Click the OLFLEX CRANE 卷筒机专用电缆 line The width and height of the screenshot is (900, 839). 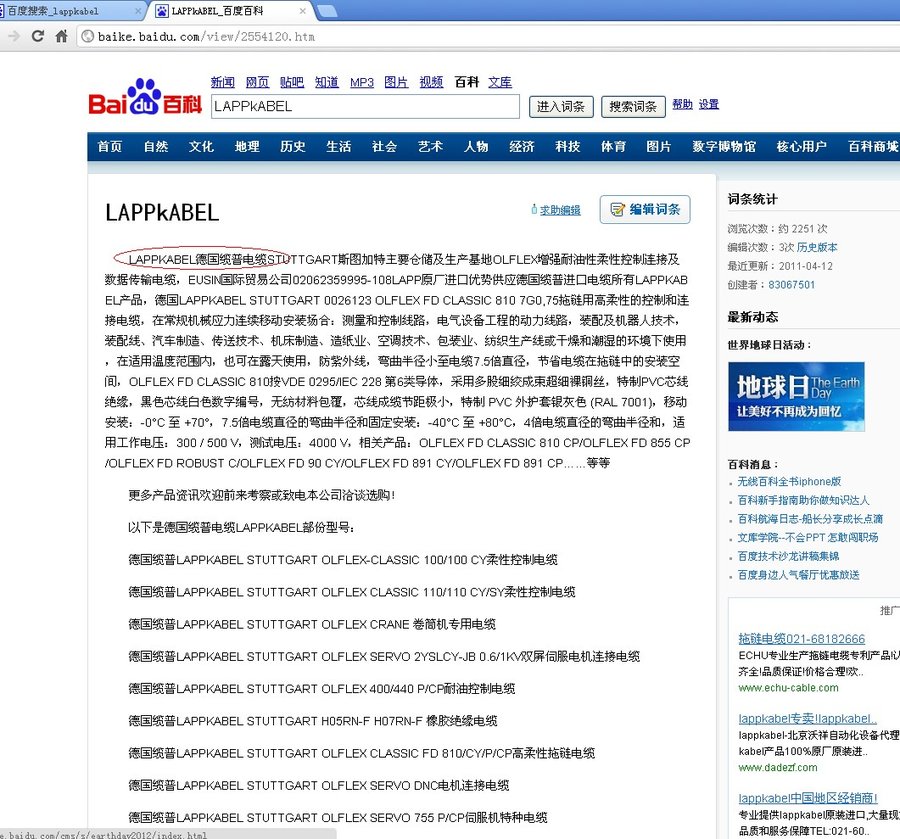pyautogui.click(x=312, y=624)
